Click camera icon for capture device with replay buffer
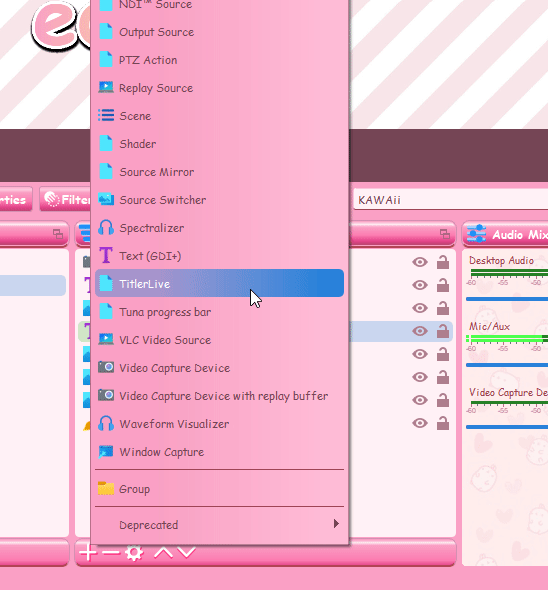548x590 pixels. tap(106, 395)
